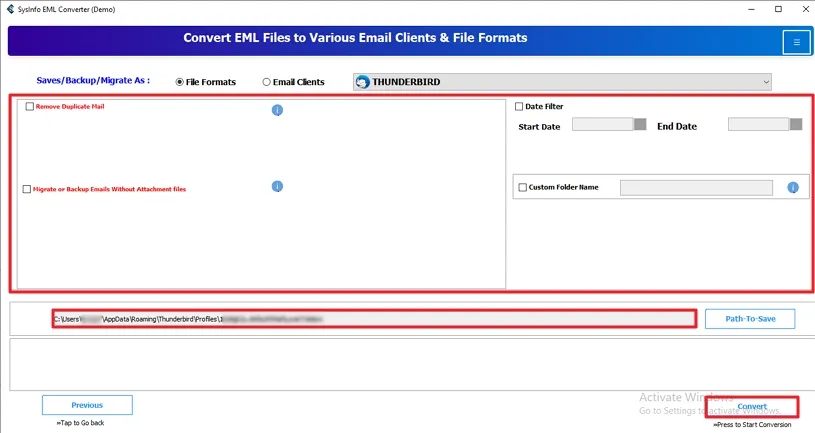815x433 pixels.
Task: Tick the Custom Folder Name checkbox
Action: pyautogui.click(x=522, y=187)
